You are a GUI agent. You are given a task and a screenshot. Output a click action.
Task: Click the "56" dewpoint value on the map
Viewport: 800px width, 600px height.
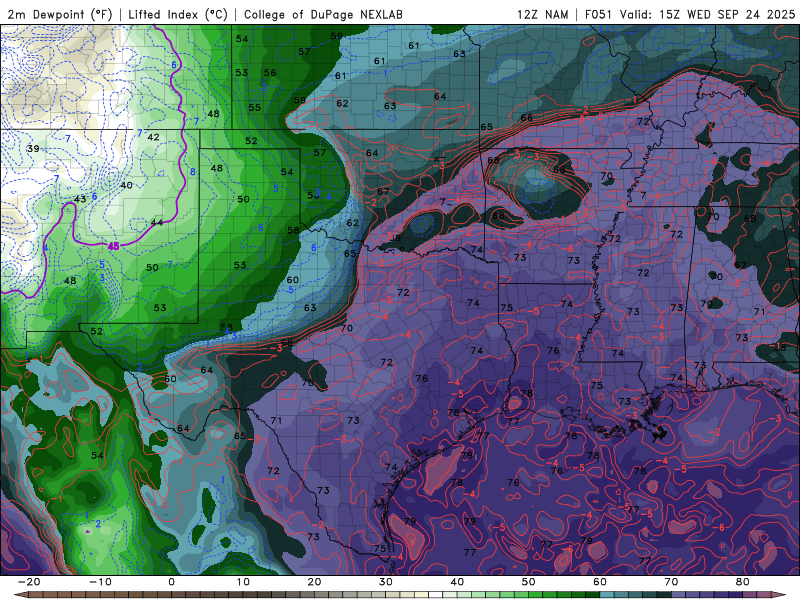(269, 72)
